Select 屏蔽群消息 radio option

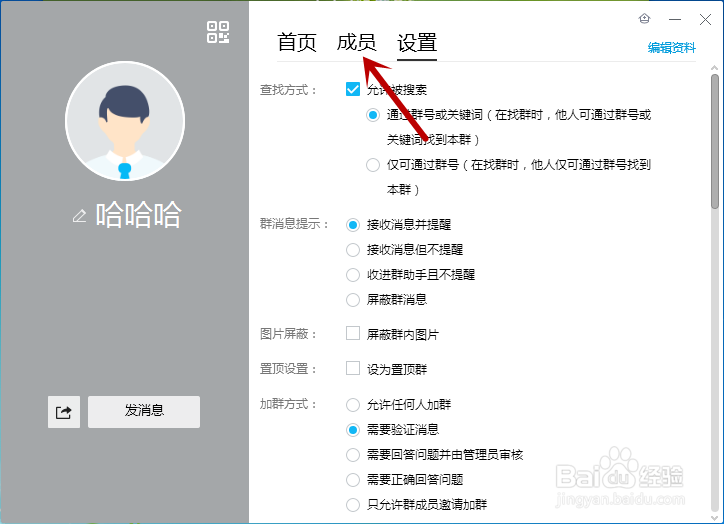click(353, 300)
